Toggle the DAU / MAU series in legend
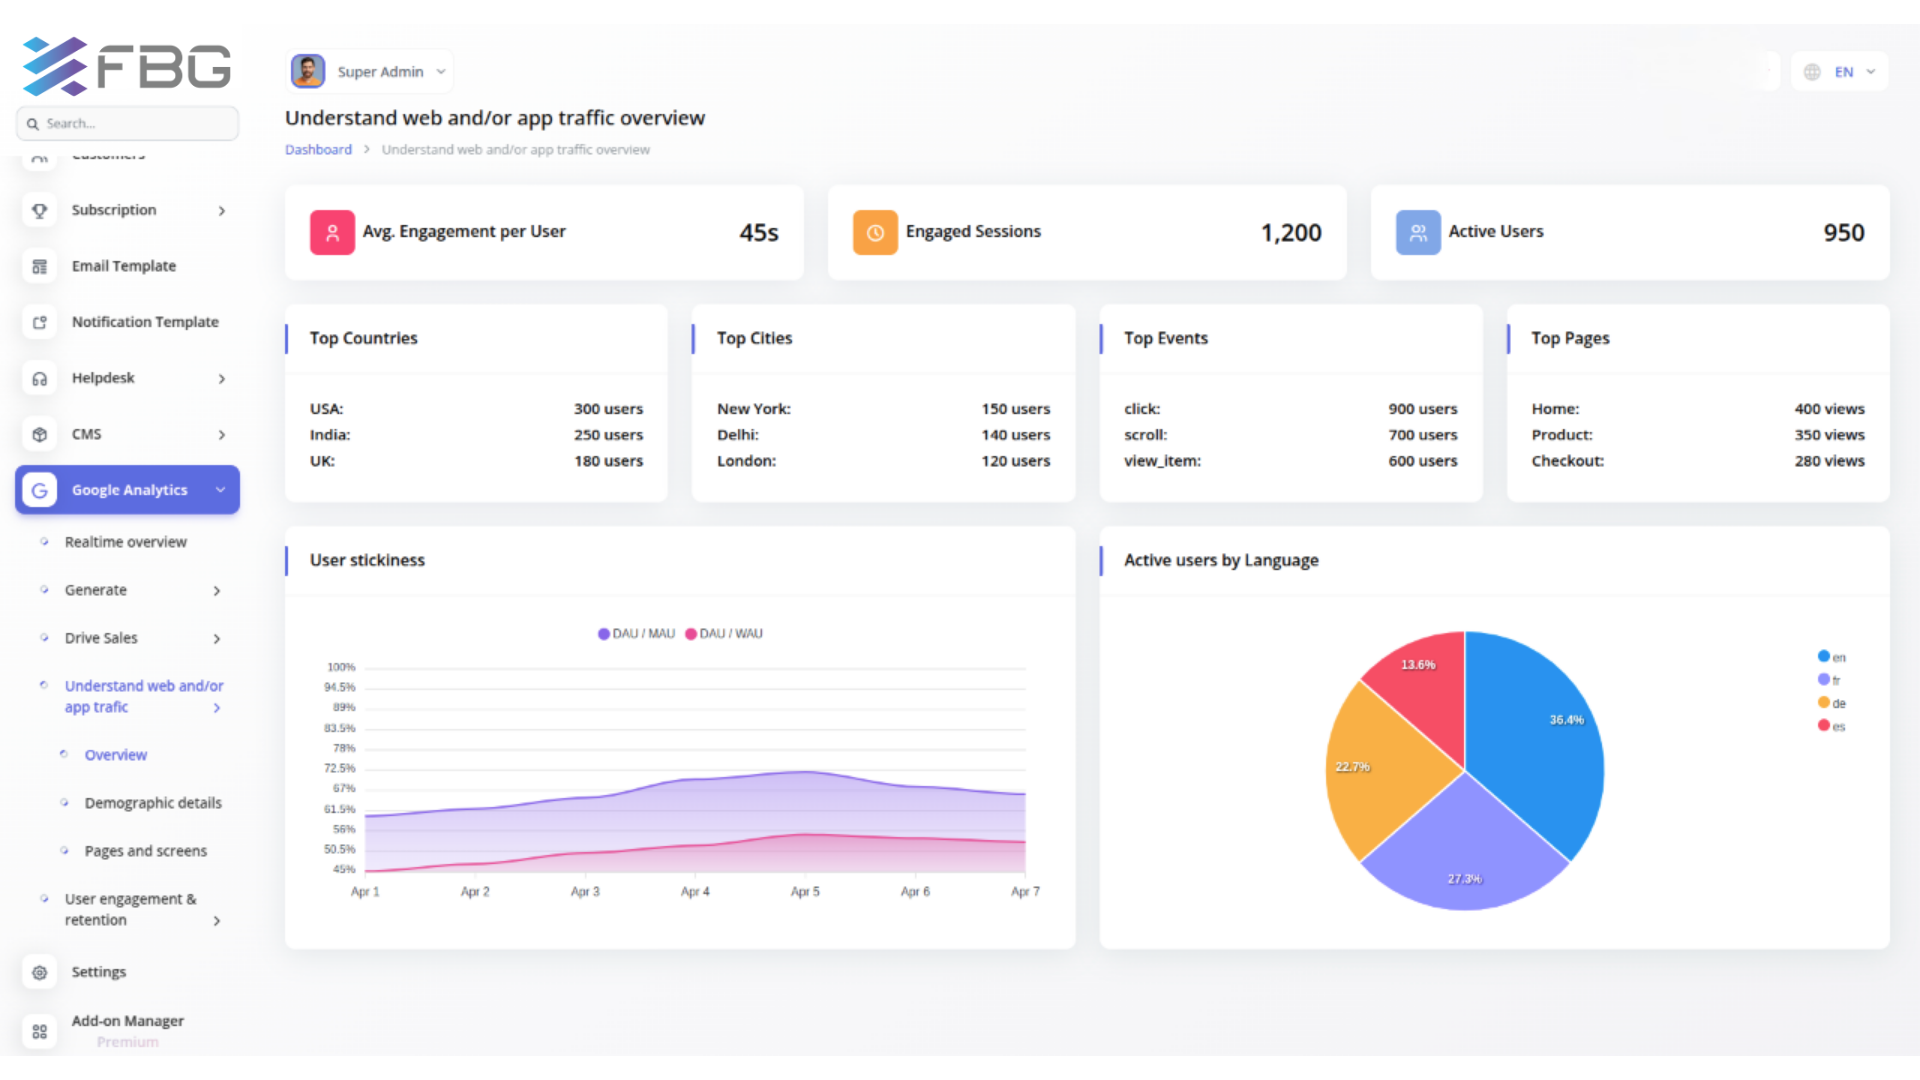 coord(636,634)
